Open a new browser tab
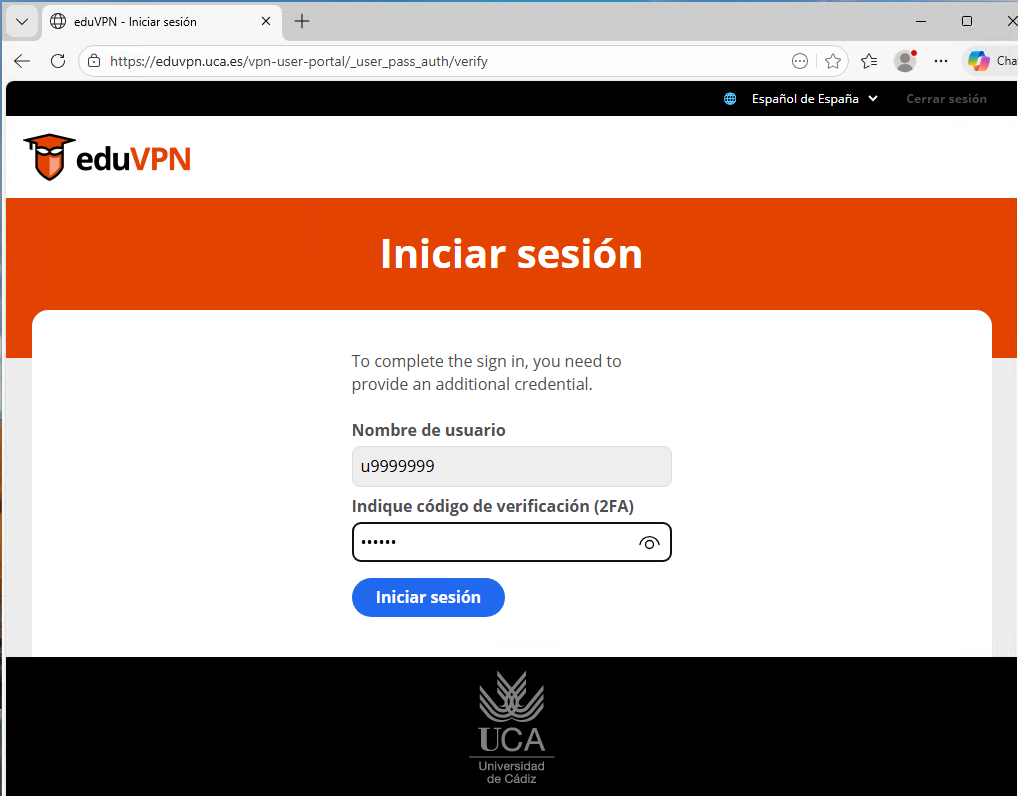Screen dimensions: 1018x796 pyautogui.click(x=302, y=21)
